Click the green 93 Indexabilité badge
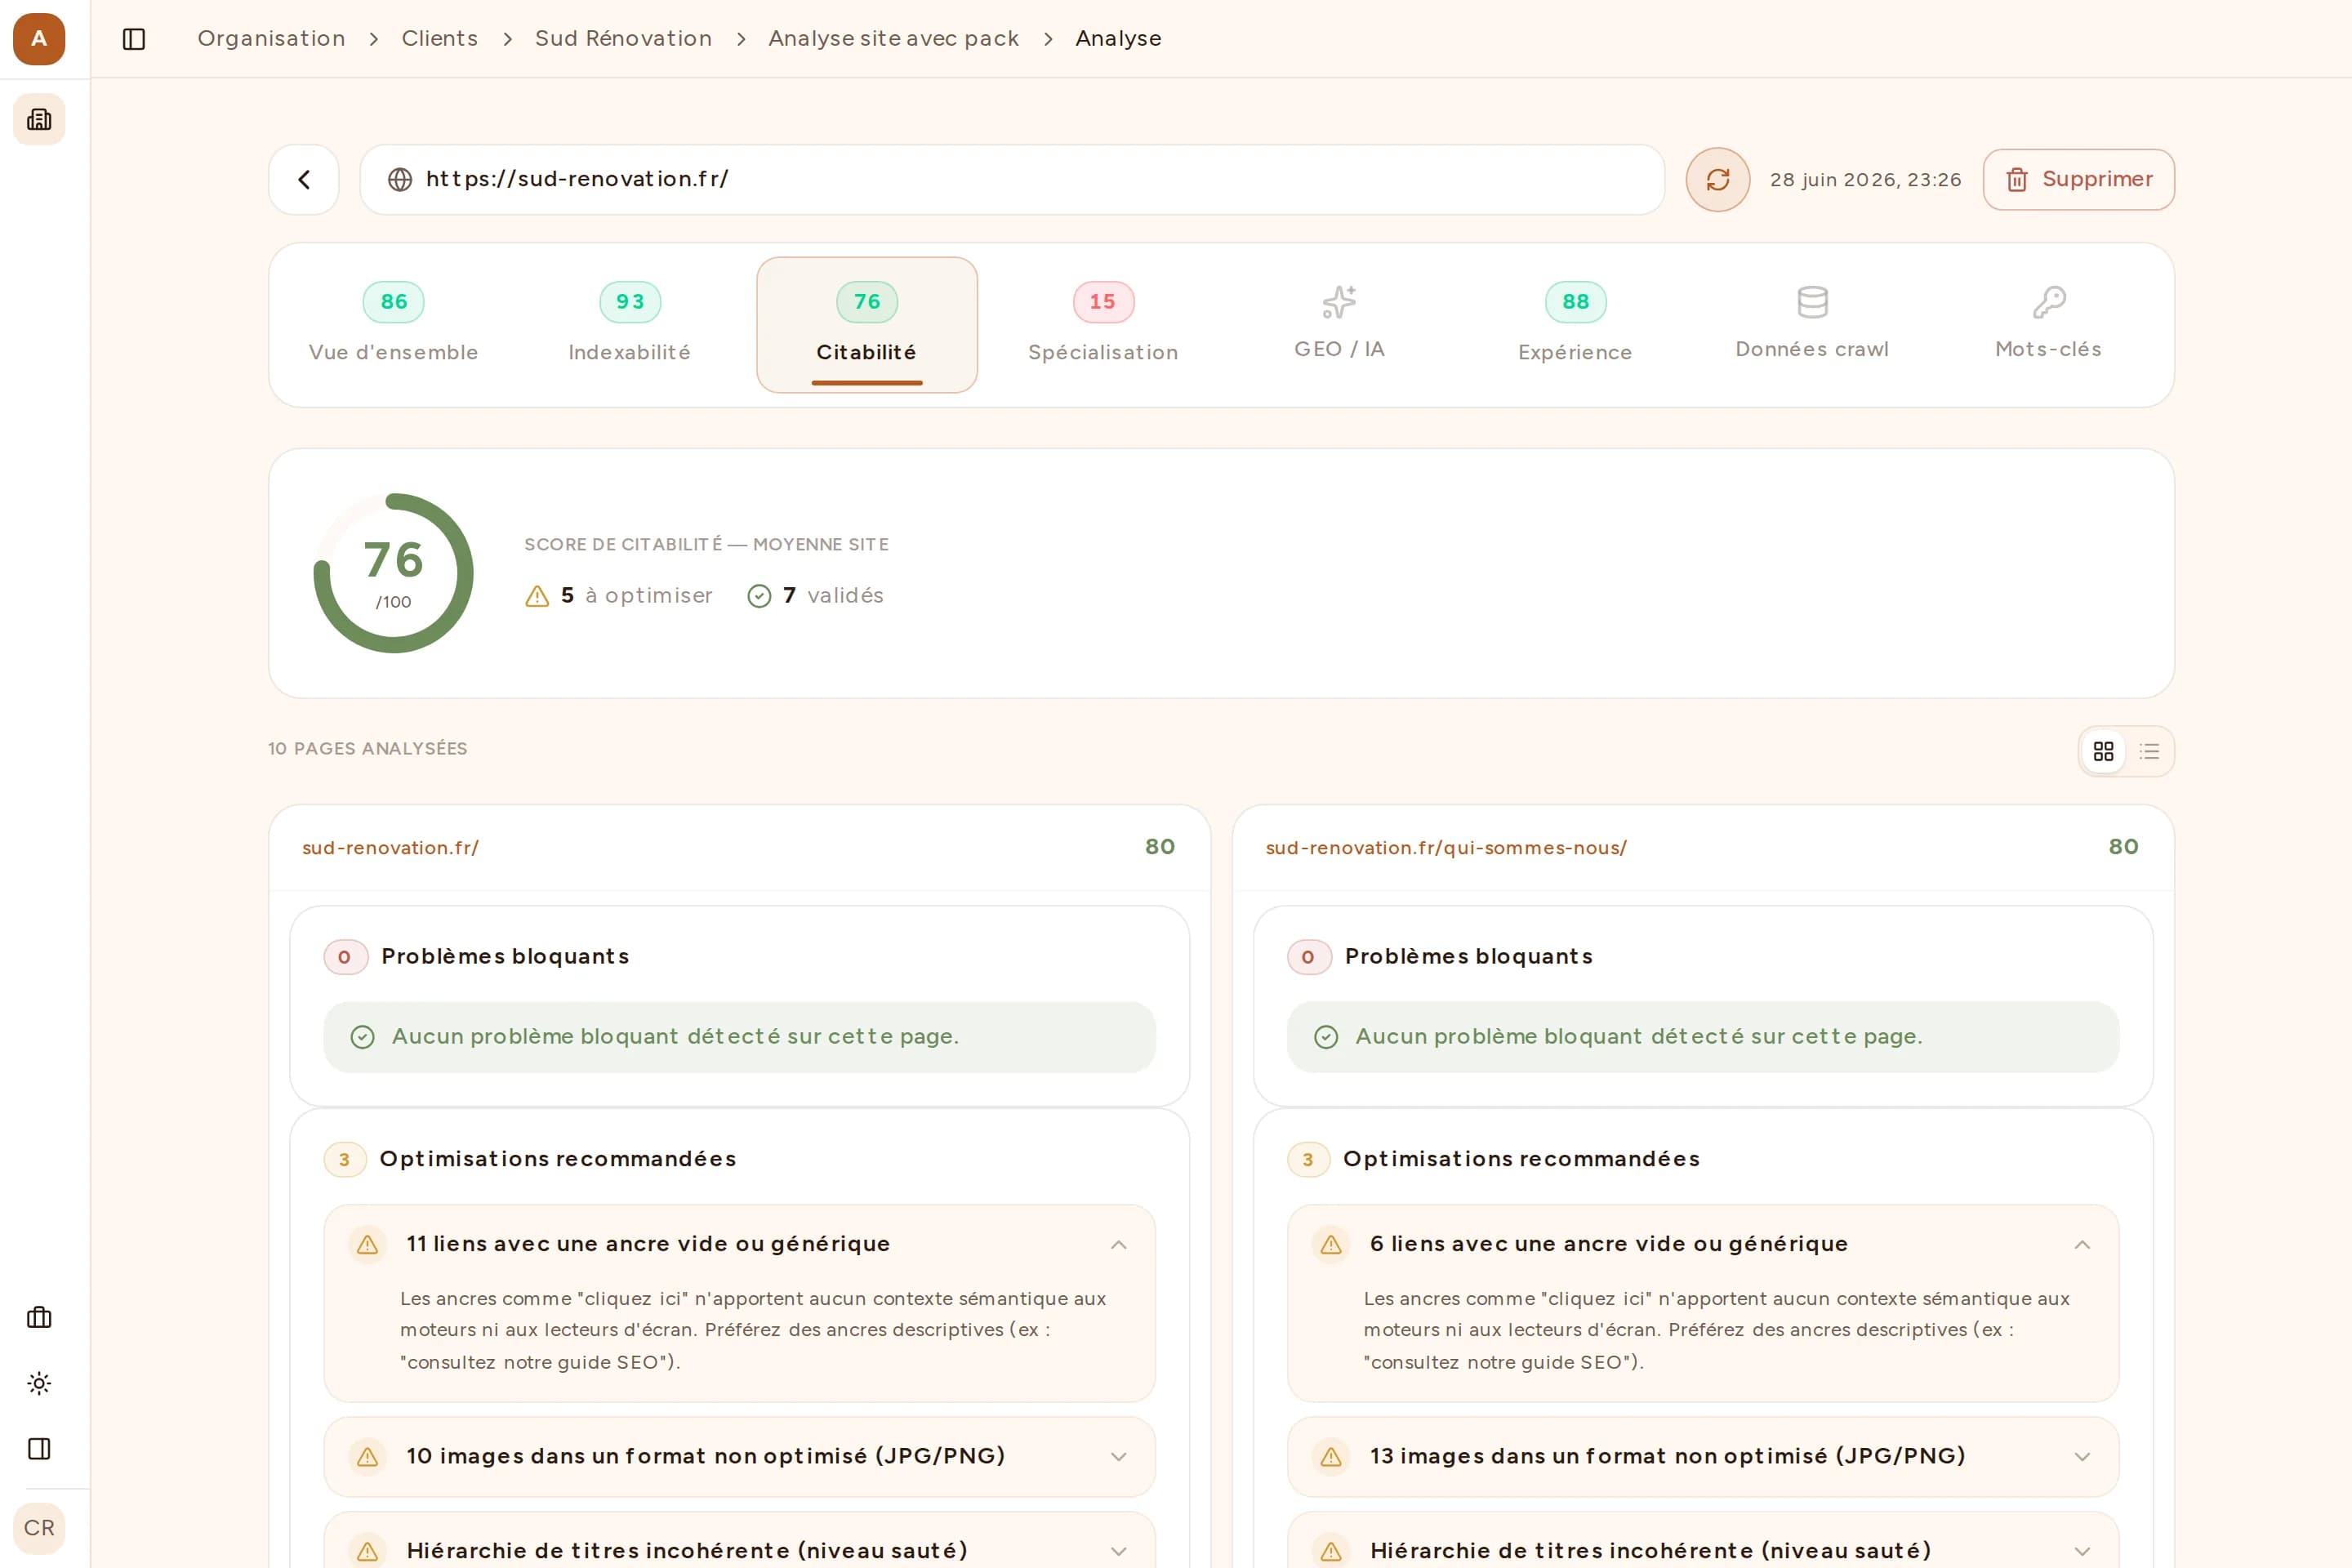This screenshot has width=2352, height=1568. click(630, 302)
